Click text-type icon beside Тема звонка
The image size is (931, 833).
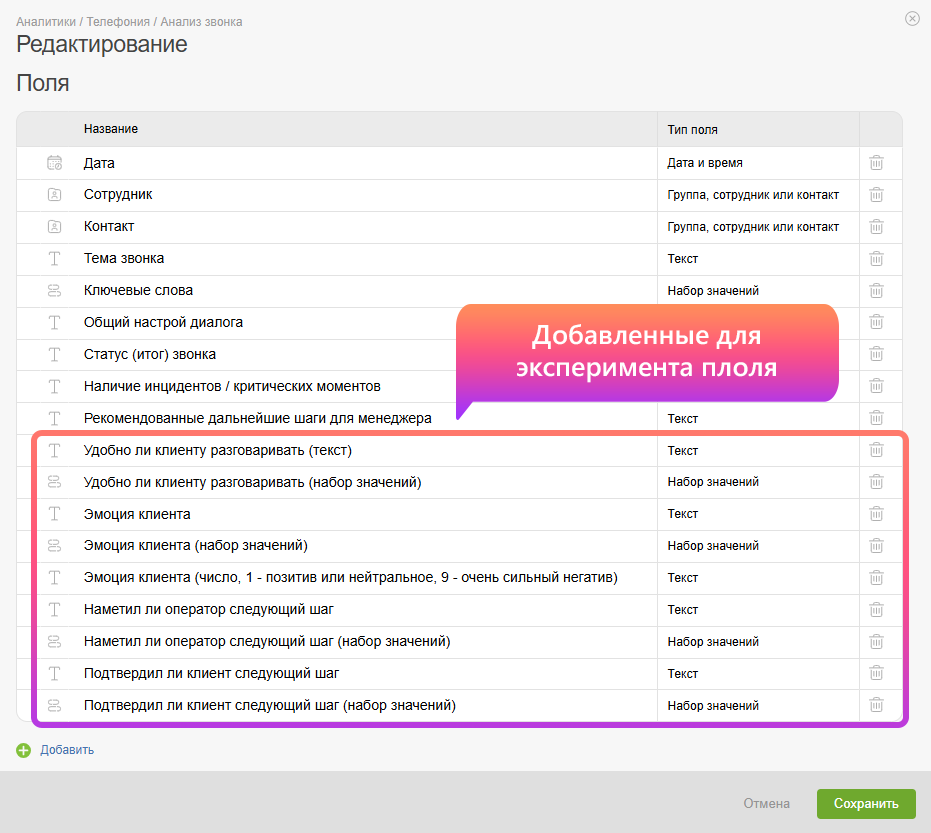pos(55,259)
